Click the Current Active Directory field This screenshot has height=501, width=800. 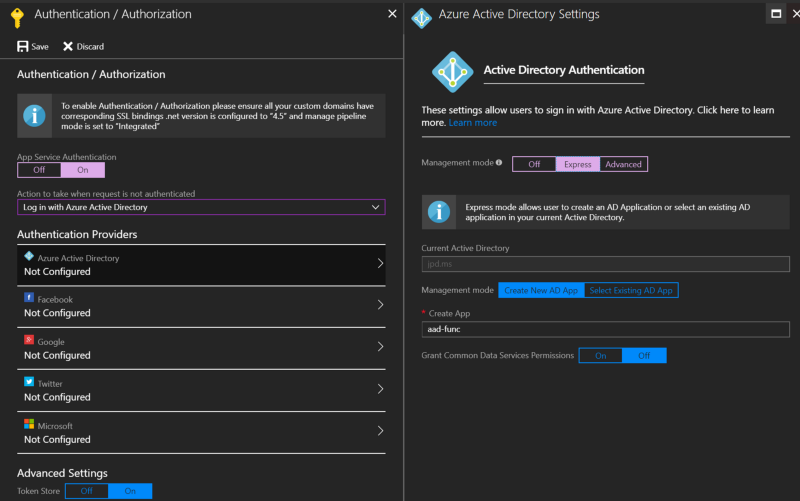(x=605, y=264)
